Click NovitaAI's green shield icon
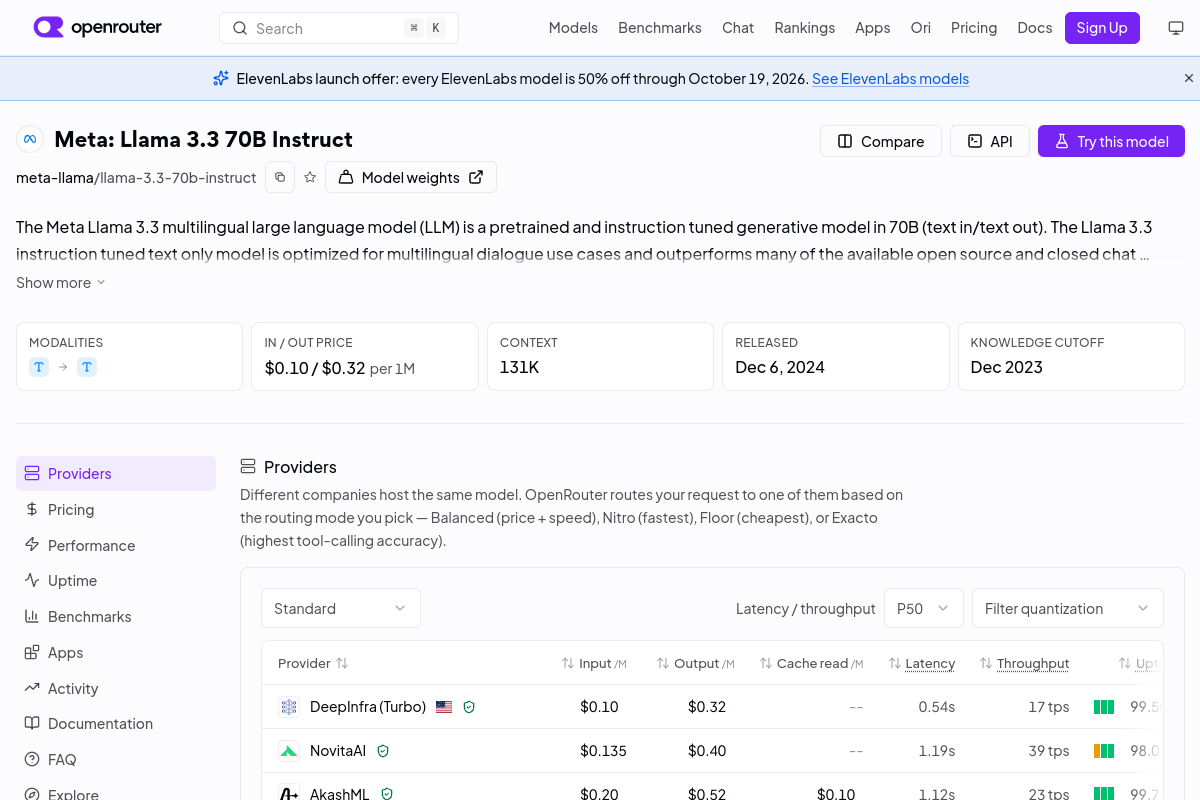 click(x=382, y=751)
